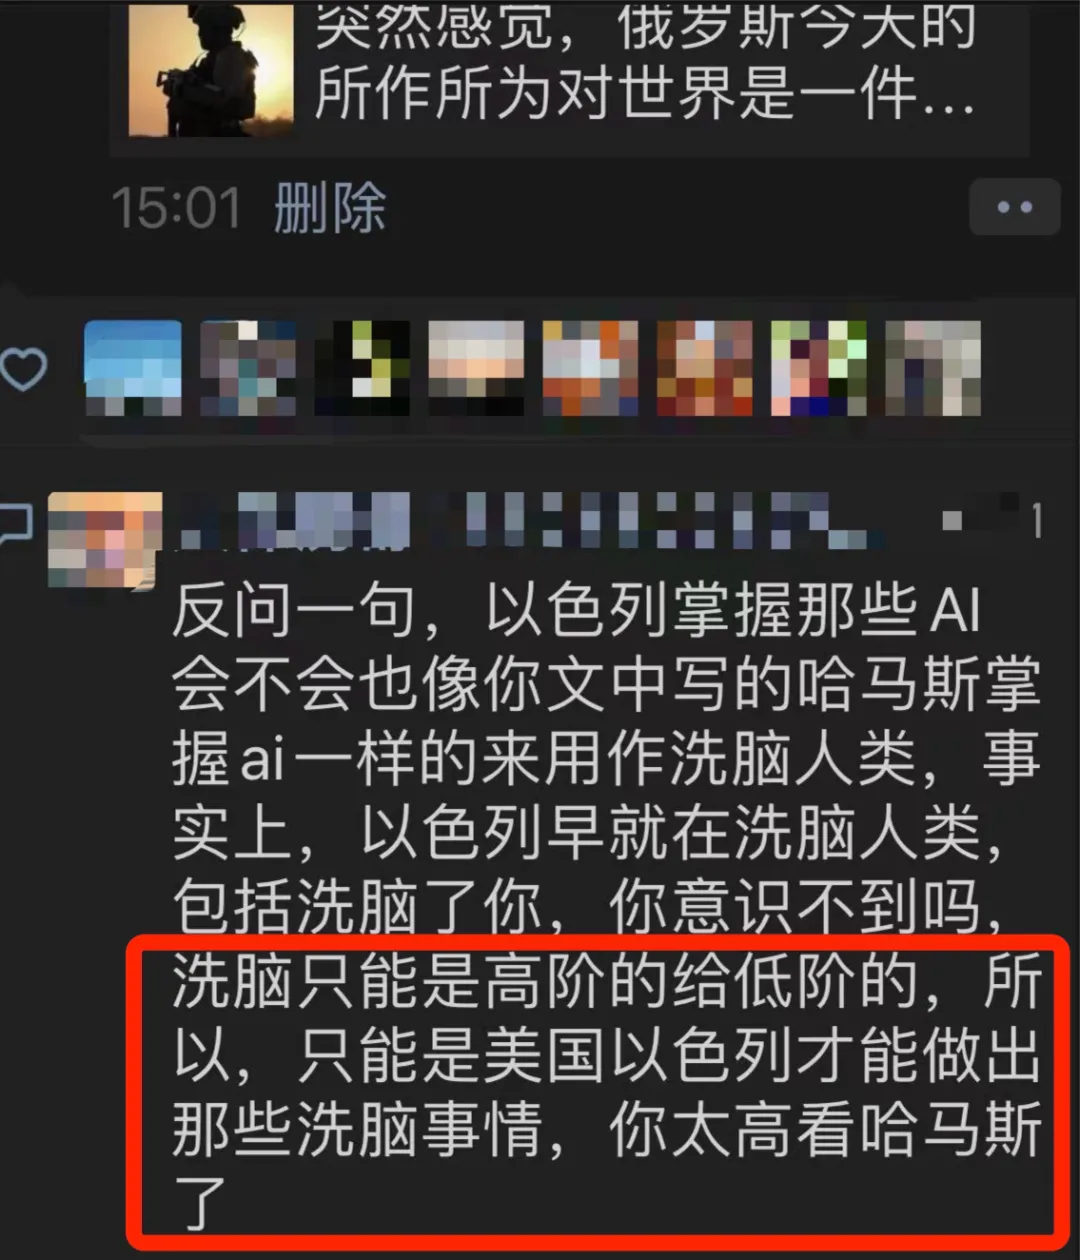Tap the comment starting with 反问一句
The image size is (1080, 1260).
coord(605,909)
